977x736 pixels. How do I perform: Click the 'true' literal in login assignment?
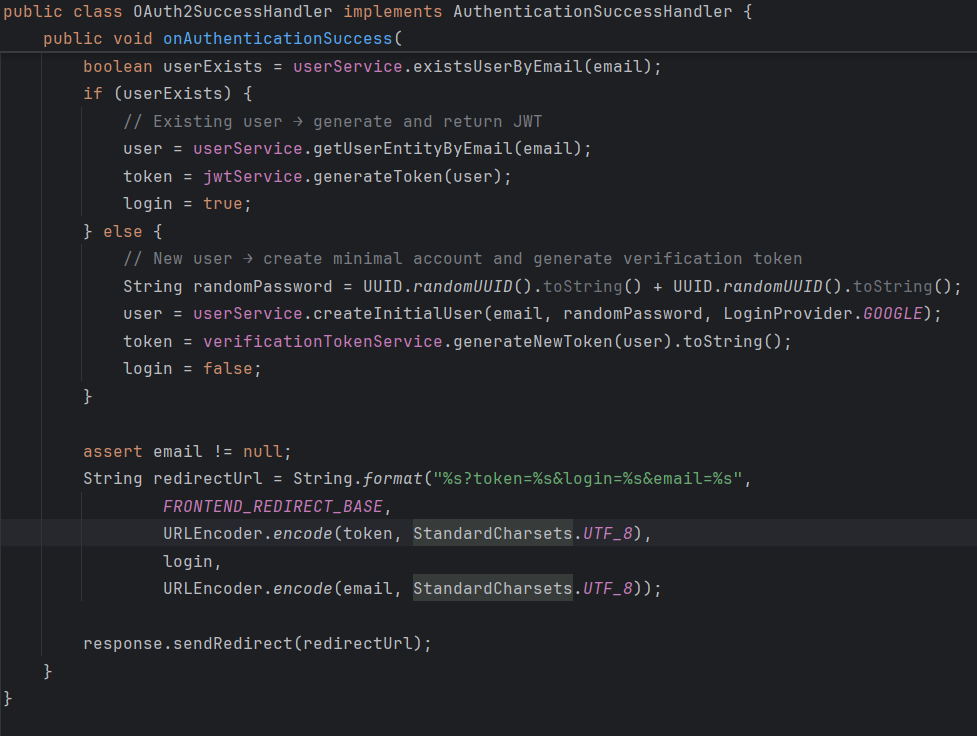(222, 203)
